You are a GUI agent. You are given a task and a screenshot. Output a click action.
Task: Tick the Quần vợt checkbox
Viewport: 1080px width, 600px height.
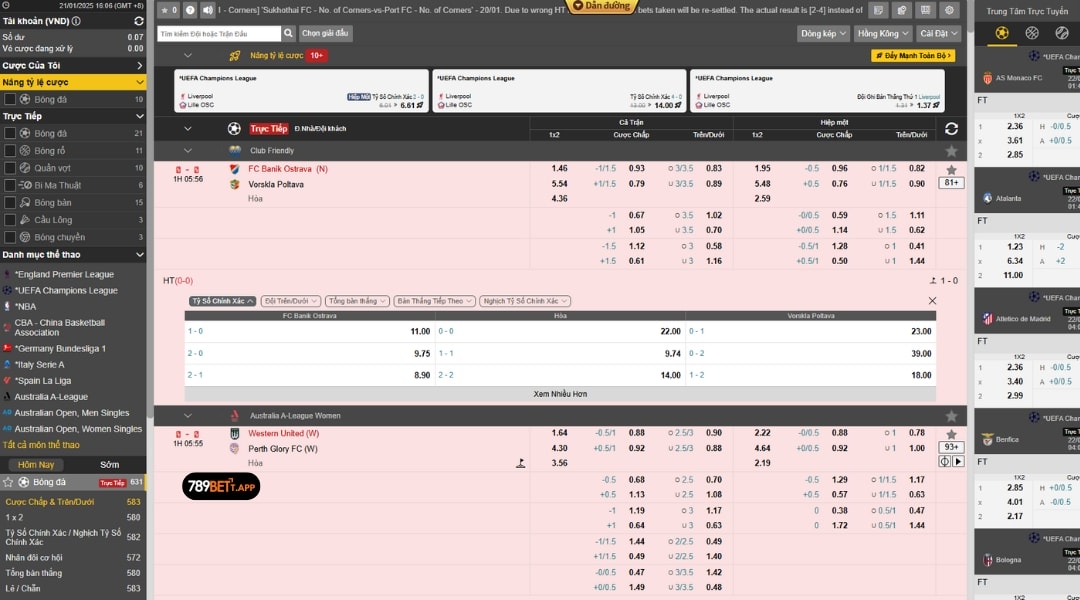coord(10,168)
